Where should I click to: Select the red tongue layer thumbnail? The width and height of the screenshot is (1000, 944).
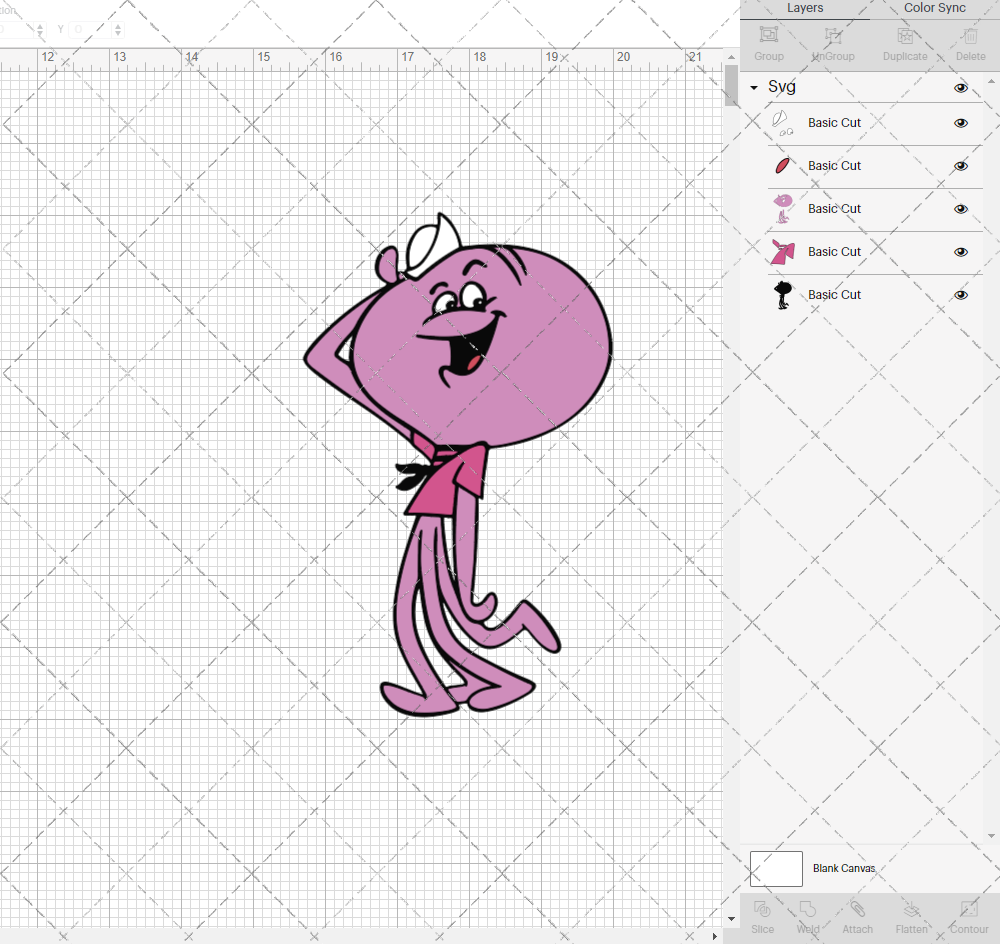[782, 166]
